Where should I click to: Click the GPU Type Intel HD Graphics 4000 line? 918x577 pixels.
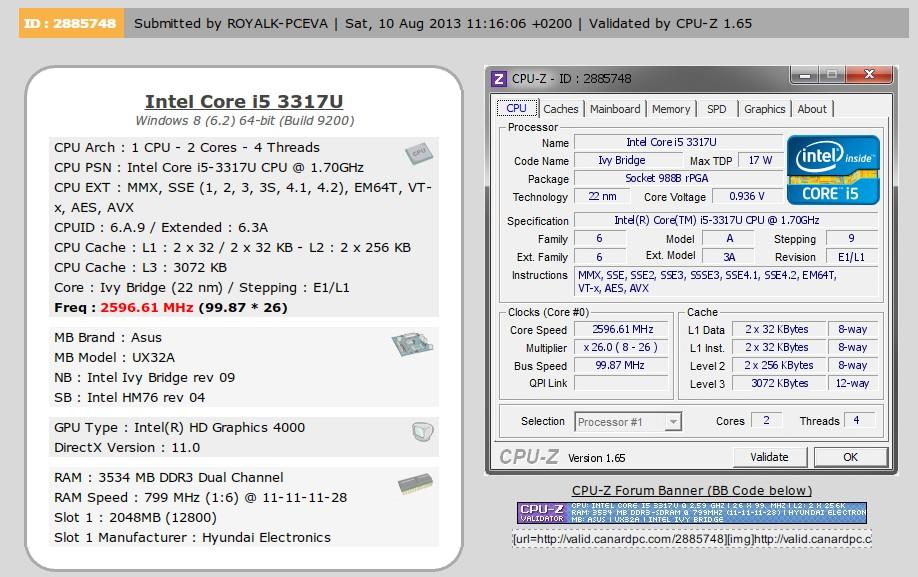click(179, 428)
